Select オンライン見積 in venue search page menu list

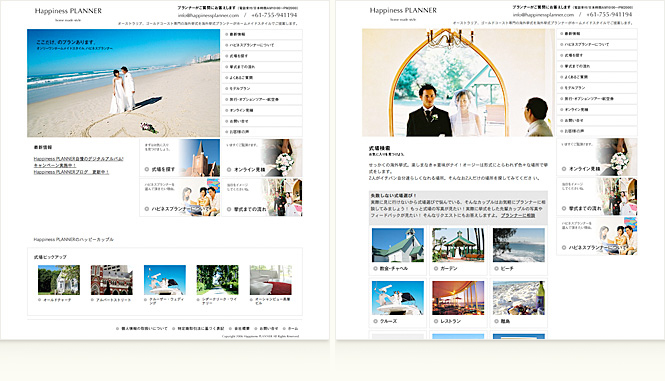tap(597, 109)
